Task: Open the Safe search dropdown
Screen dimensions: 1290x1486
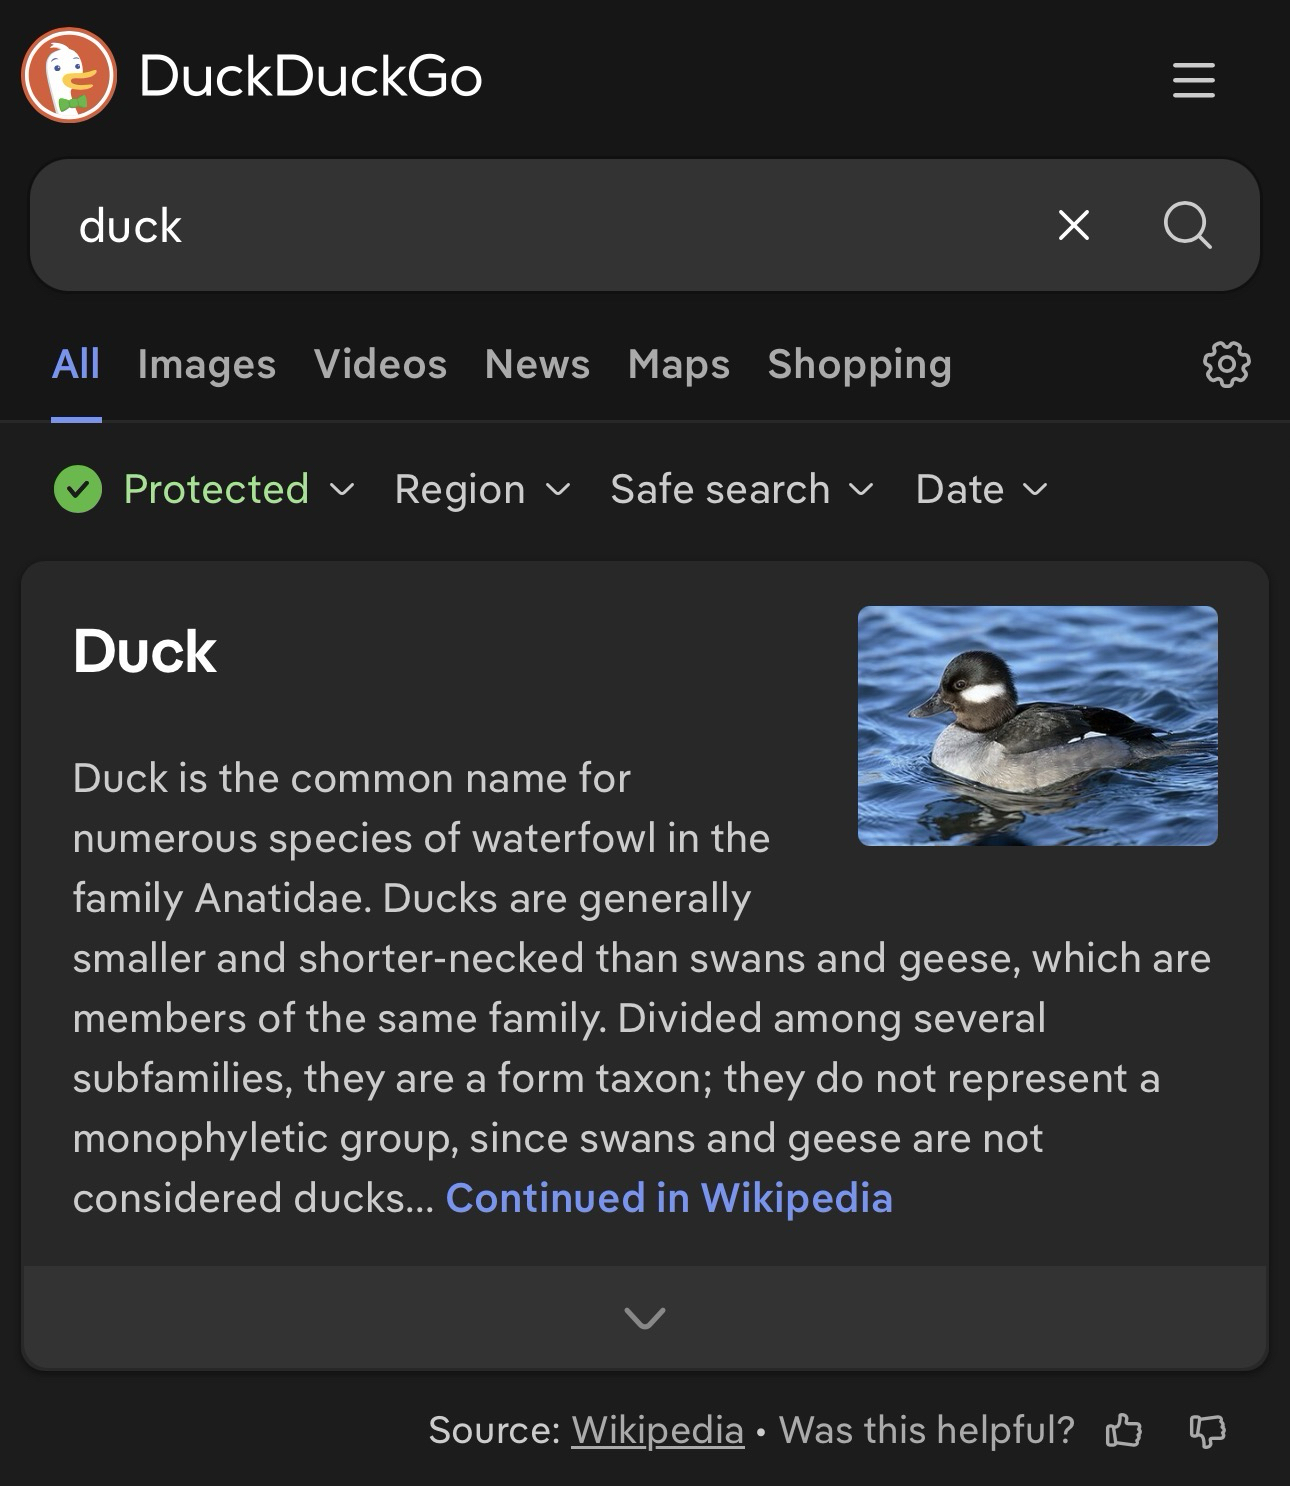Action: point(742,490)
